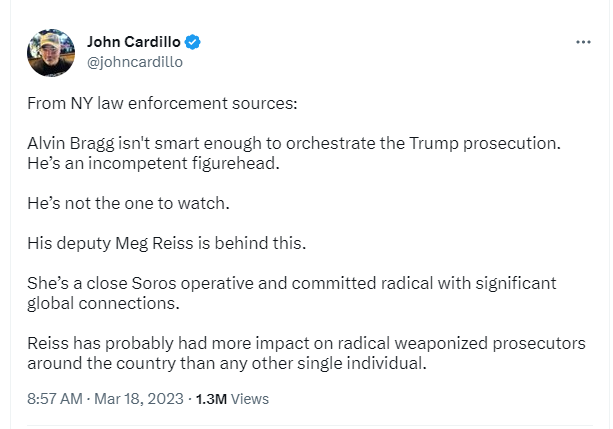Click the line 'His deputy Meg Reiss is behind this.'

(167, 243)
